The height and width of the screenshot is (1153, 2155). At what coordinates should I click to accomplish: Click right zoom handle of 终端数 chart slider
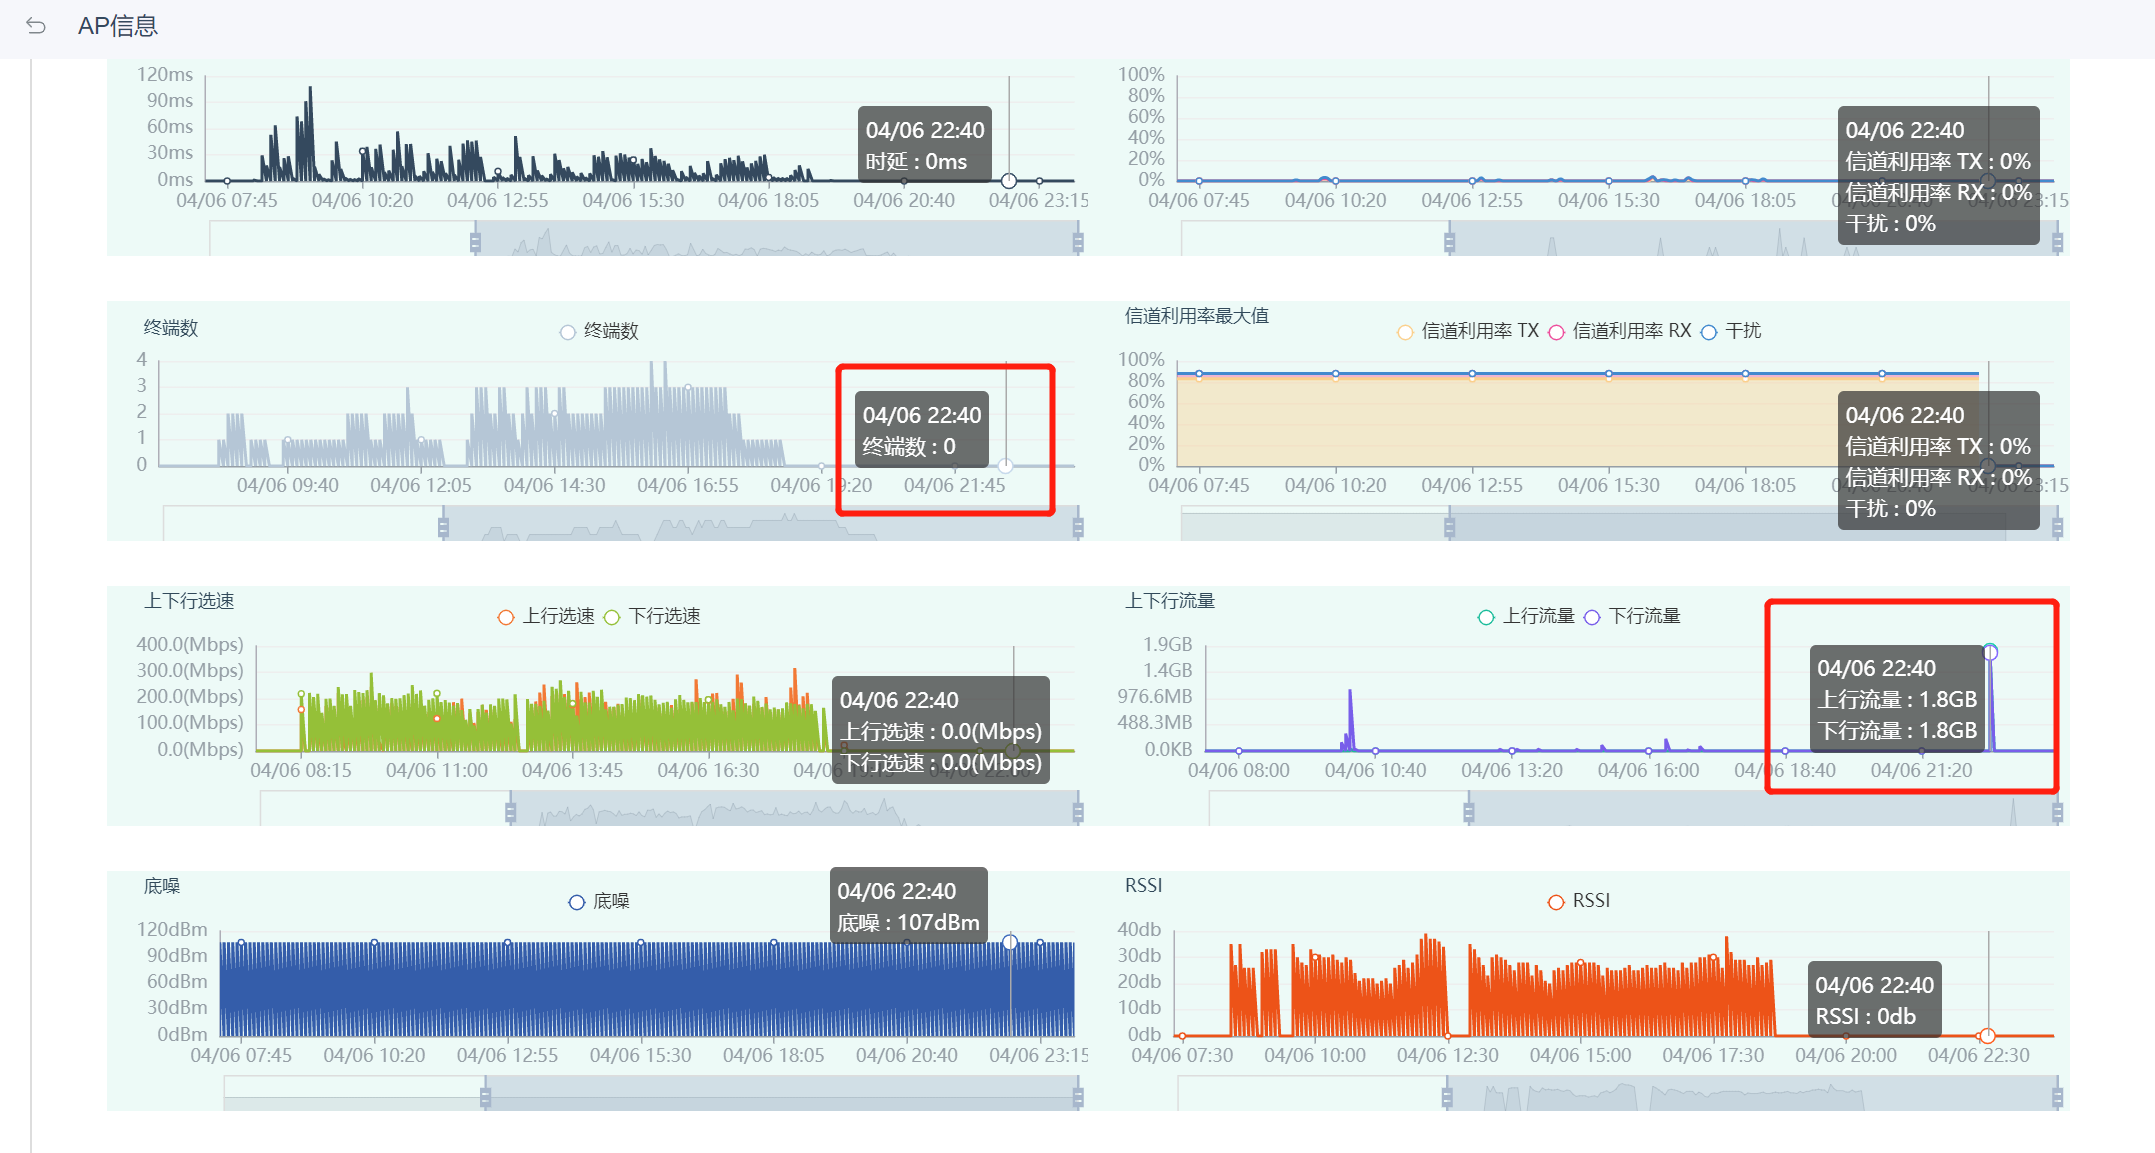[x=1078, y=527]
